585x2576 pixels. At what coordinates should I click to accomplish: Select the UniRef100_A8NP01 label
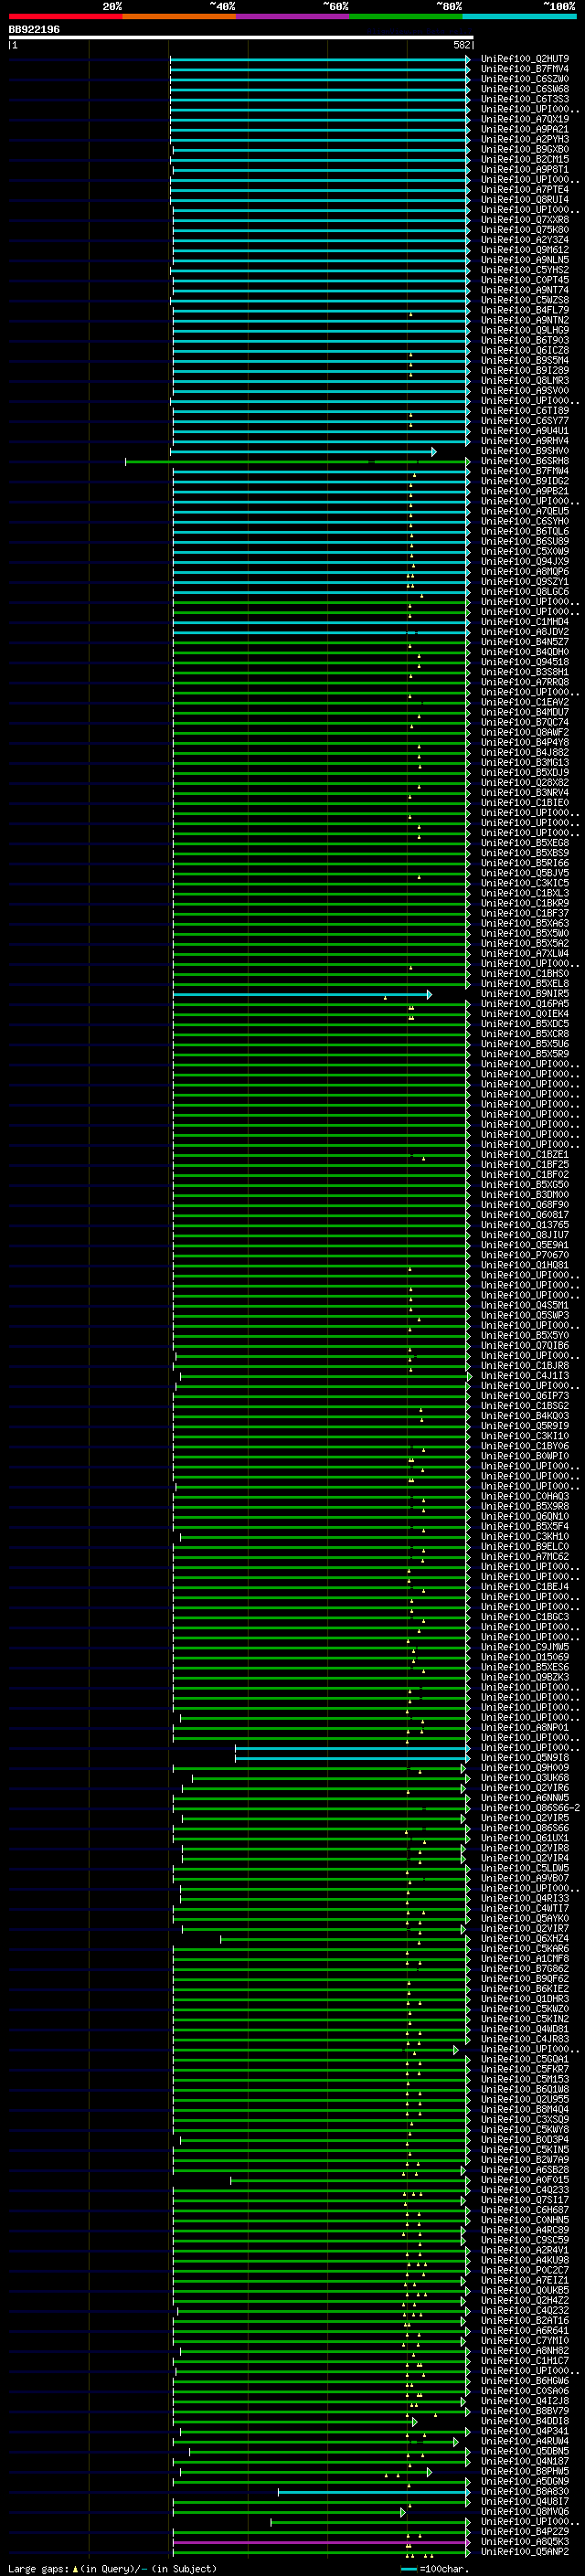point(525,1727)
